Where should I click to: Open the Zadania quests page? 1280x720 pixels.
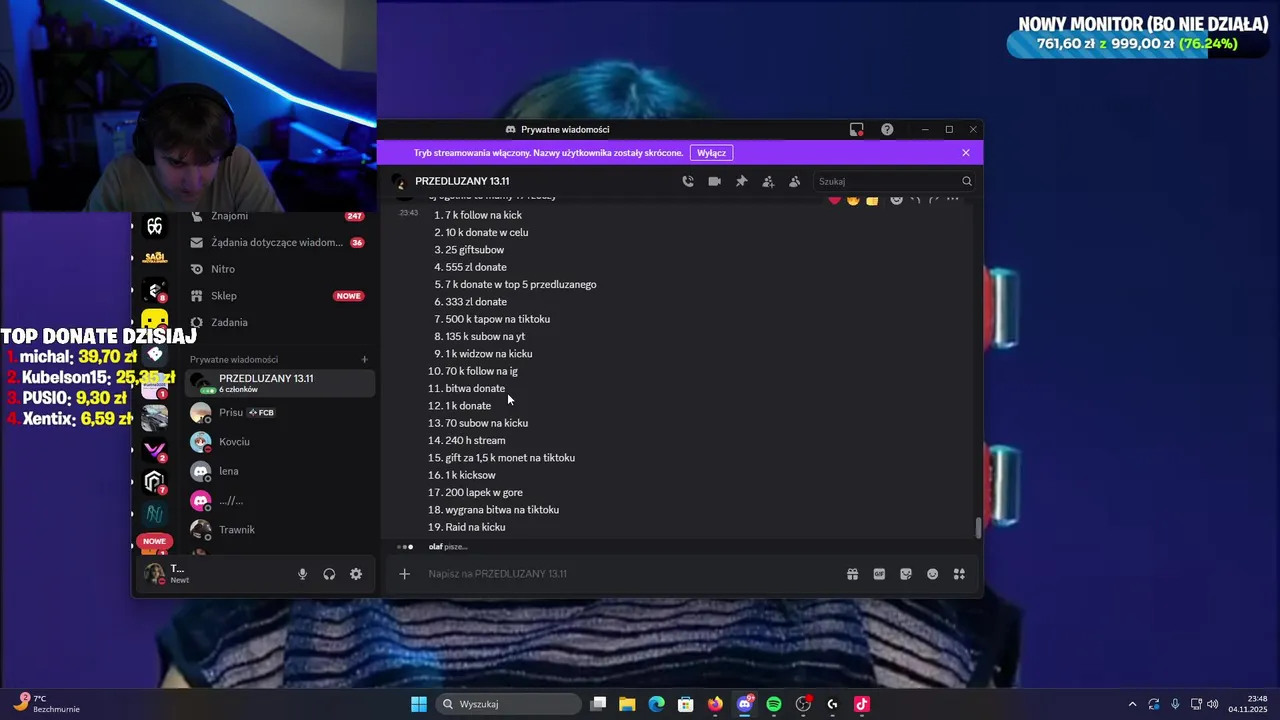pos(277,322)
